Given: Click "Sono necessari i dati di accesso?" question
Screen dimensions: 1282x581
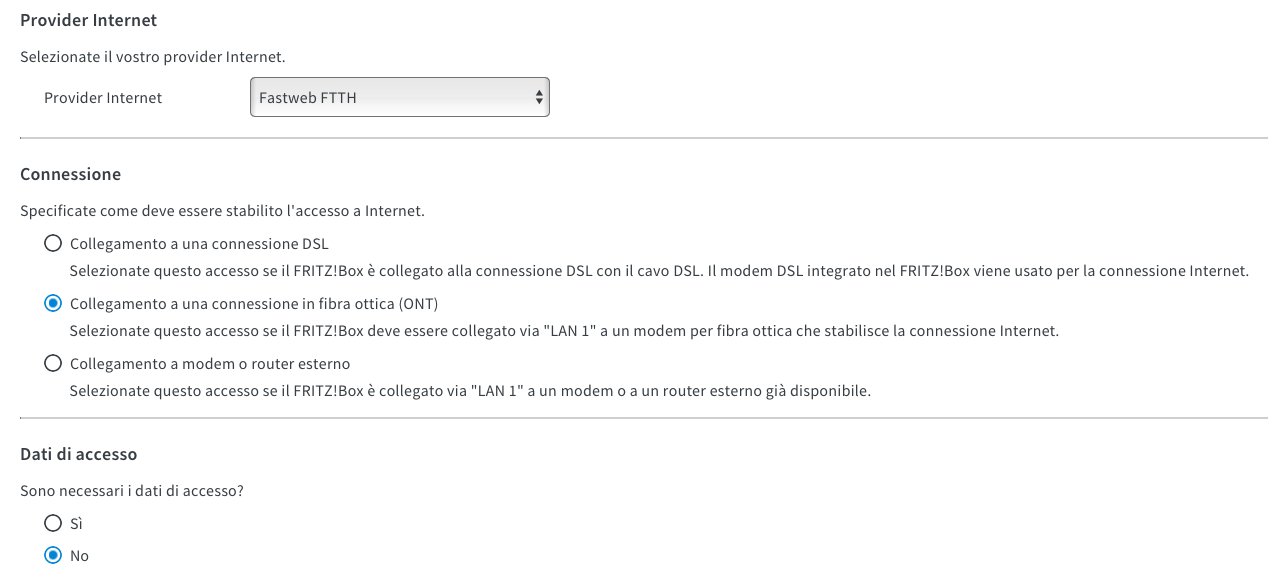Looking at the screenshot, I should pyautogui.click(x=132, y=492).
